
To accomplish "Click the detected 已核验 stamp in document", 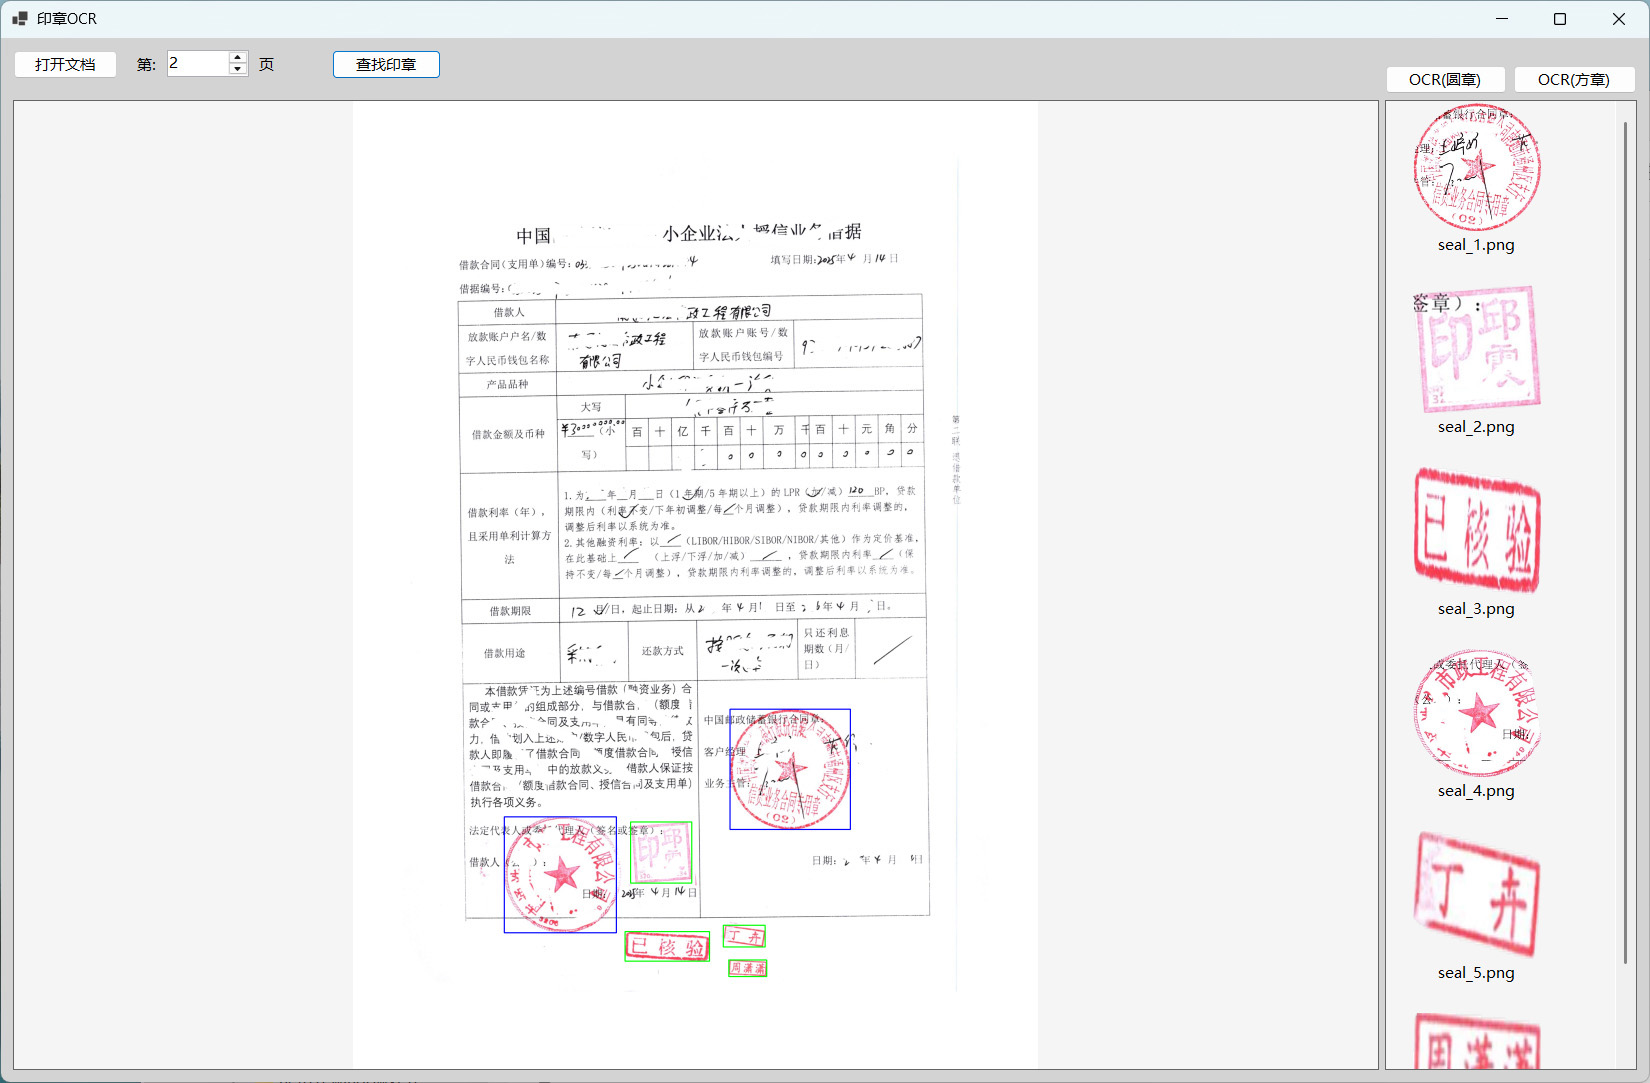I will (x=667, y=946).
